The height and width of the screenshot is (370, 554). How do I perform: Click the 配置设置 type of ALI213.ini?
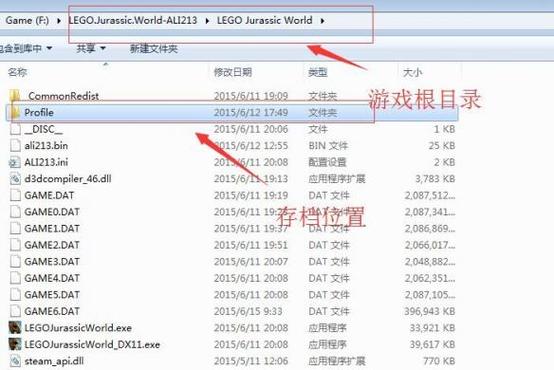click(327, 162)
